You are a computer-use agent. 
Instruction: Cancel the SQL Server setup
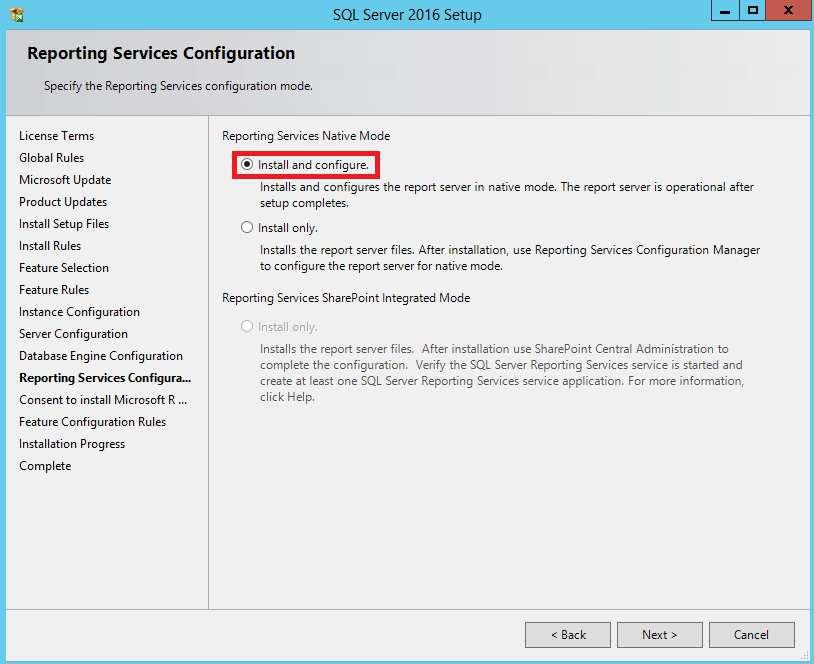pos(751,634)
